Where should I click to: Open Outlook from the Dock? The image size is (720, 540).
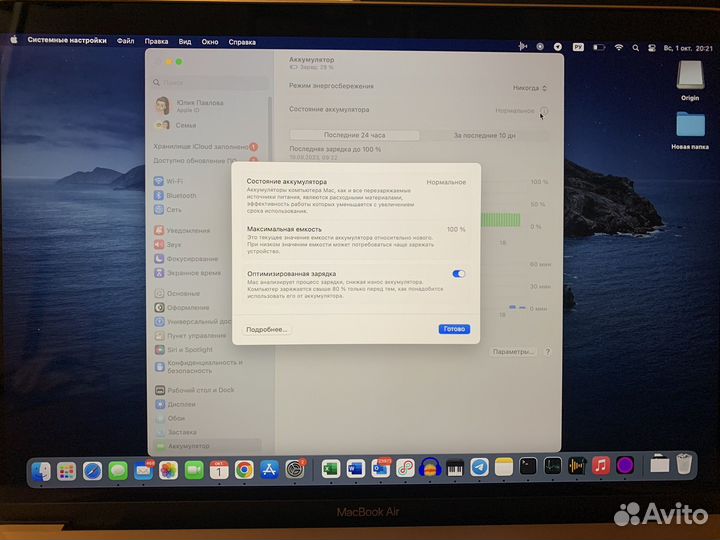381,468
